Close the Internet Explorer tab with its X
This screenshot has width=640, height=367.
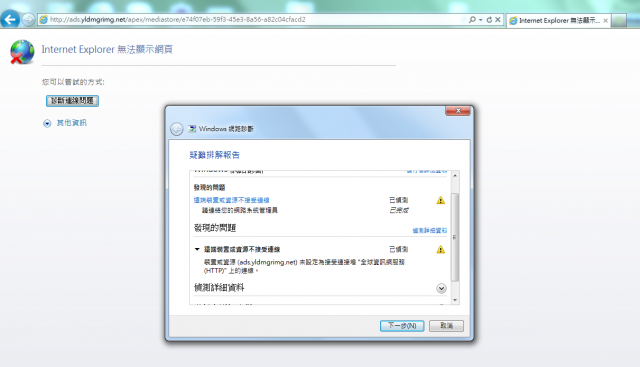click(605, 20)
